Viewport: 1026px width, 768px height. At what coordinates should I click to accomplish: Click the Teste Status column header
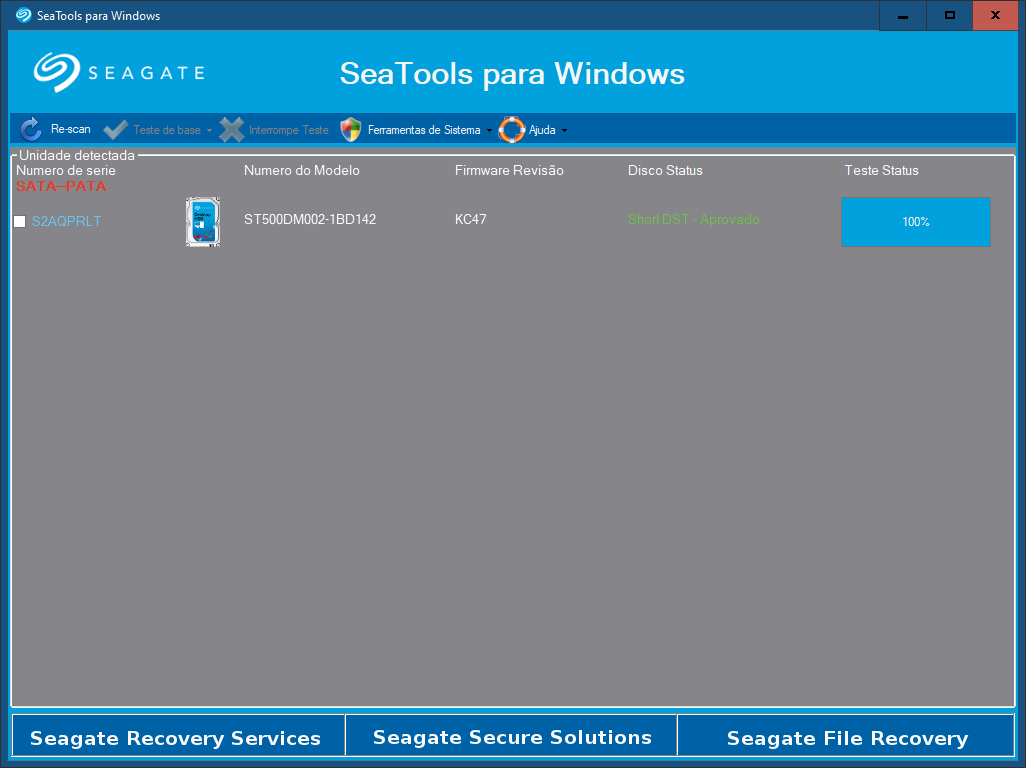881,170
